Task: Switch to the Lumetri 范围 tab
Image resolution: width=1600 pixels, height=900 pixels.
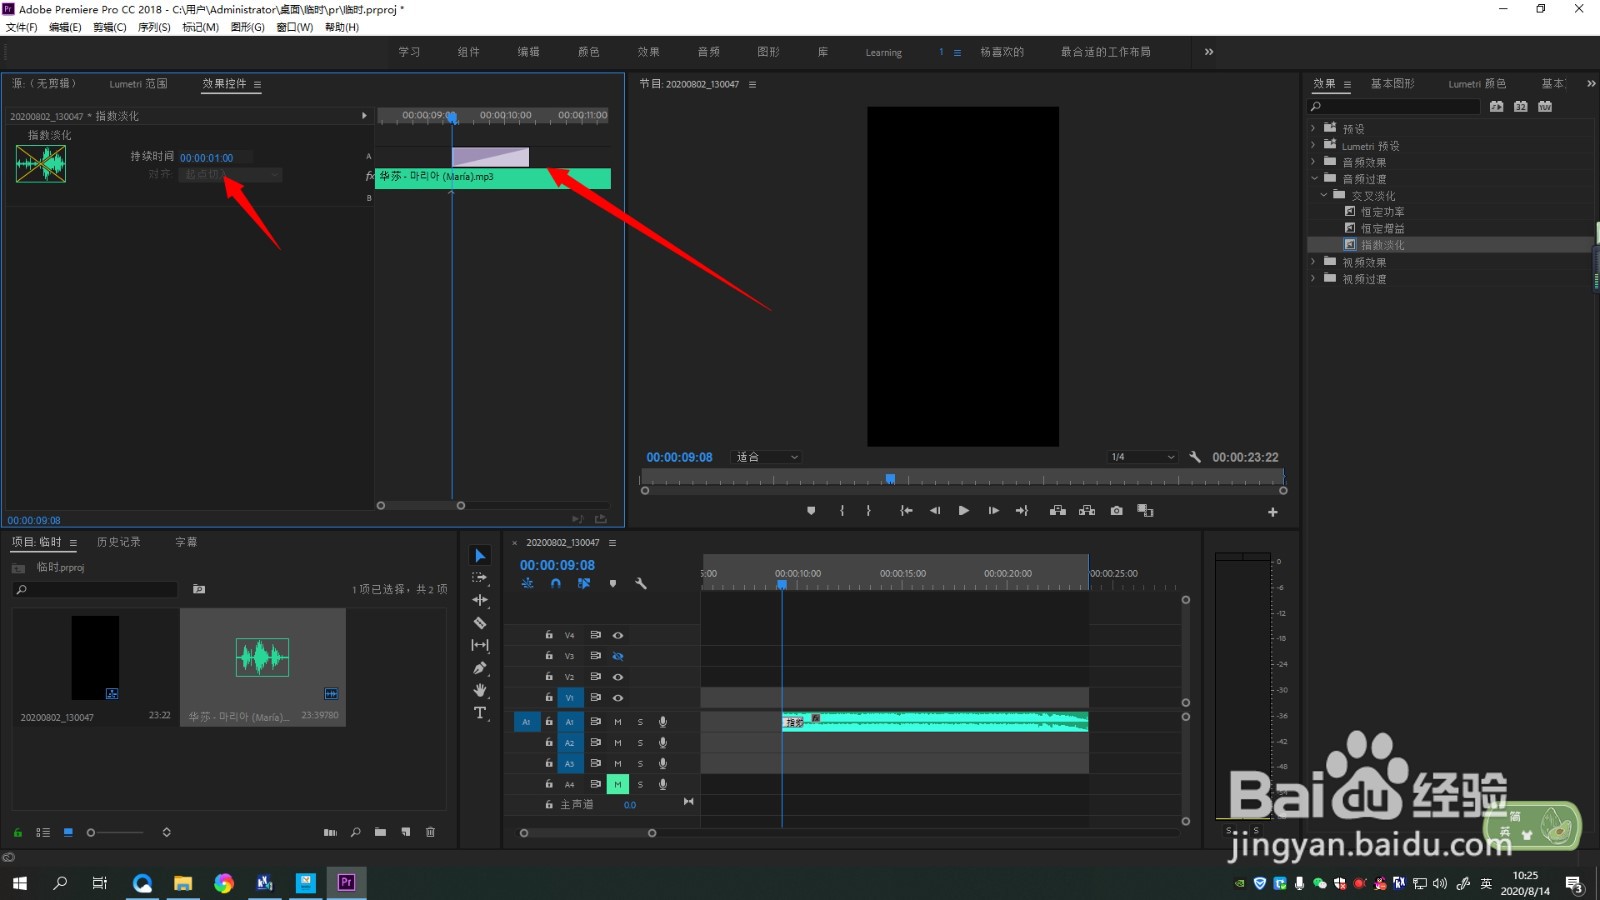Action: (x=138, y=84)
